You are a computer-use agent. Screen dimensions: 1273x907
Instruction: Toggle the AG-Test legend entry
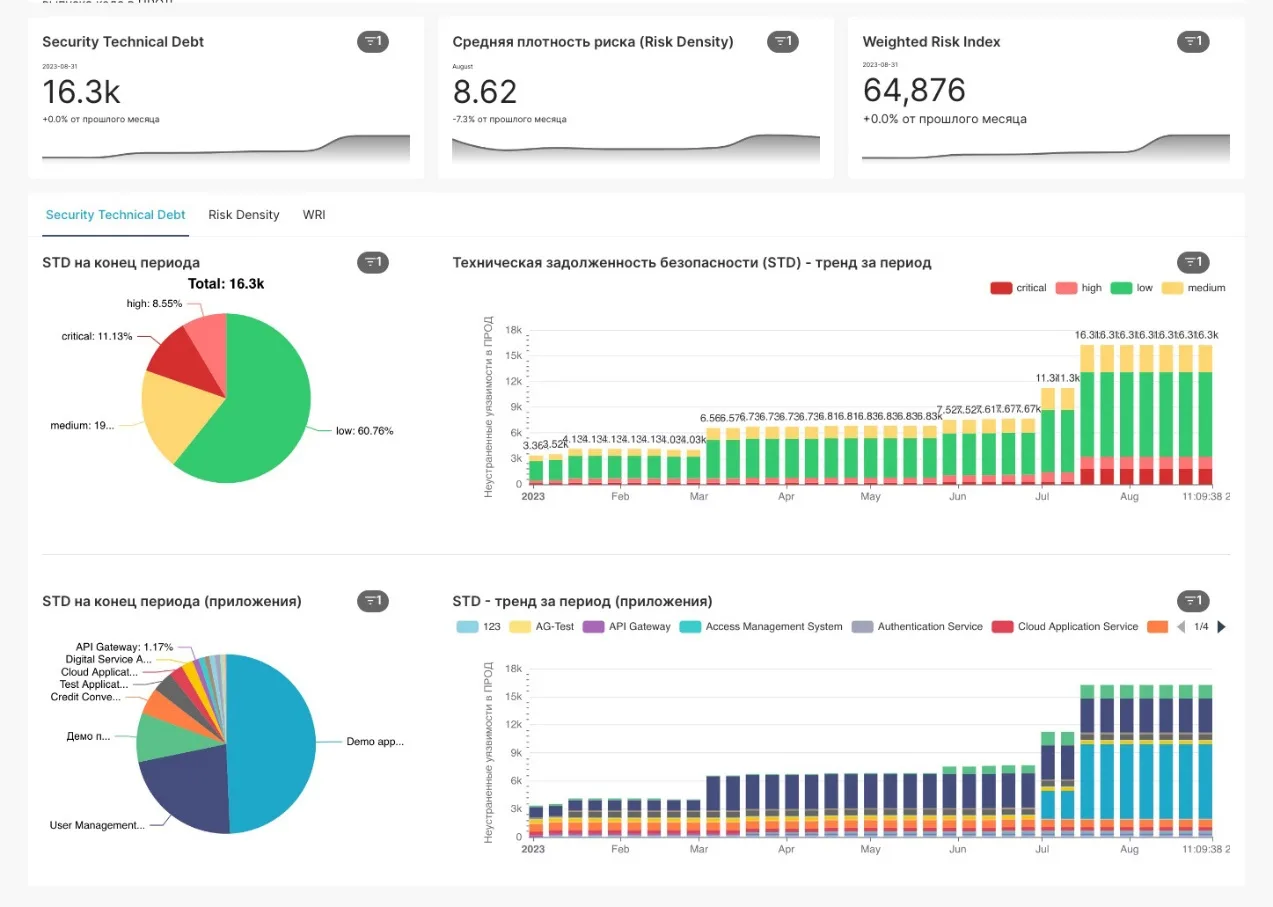pyautogui.click(x=541, y=627)
